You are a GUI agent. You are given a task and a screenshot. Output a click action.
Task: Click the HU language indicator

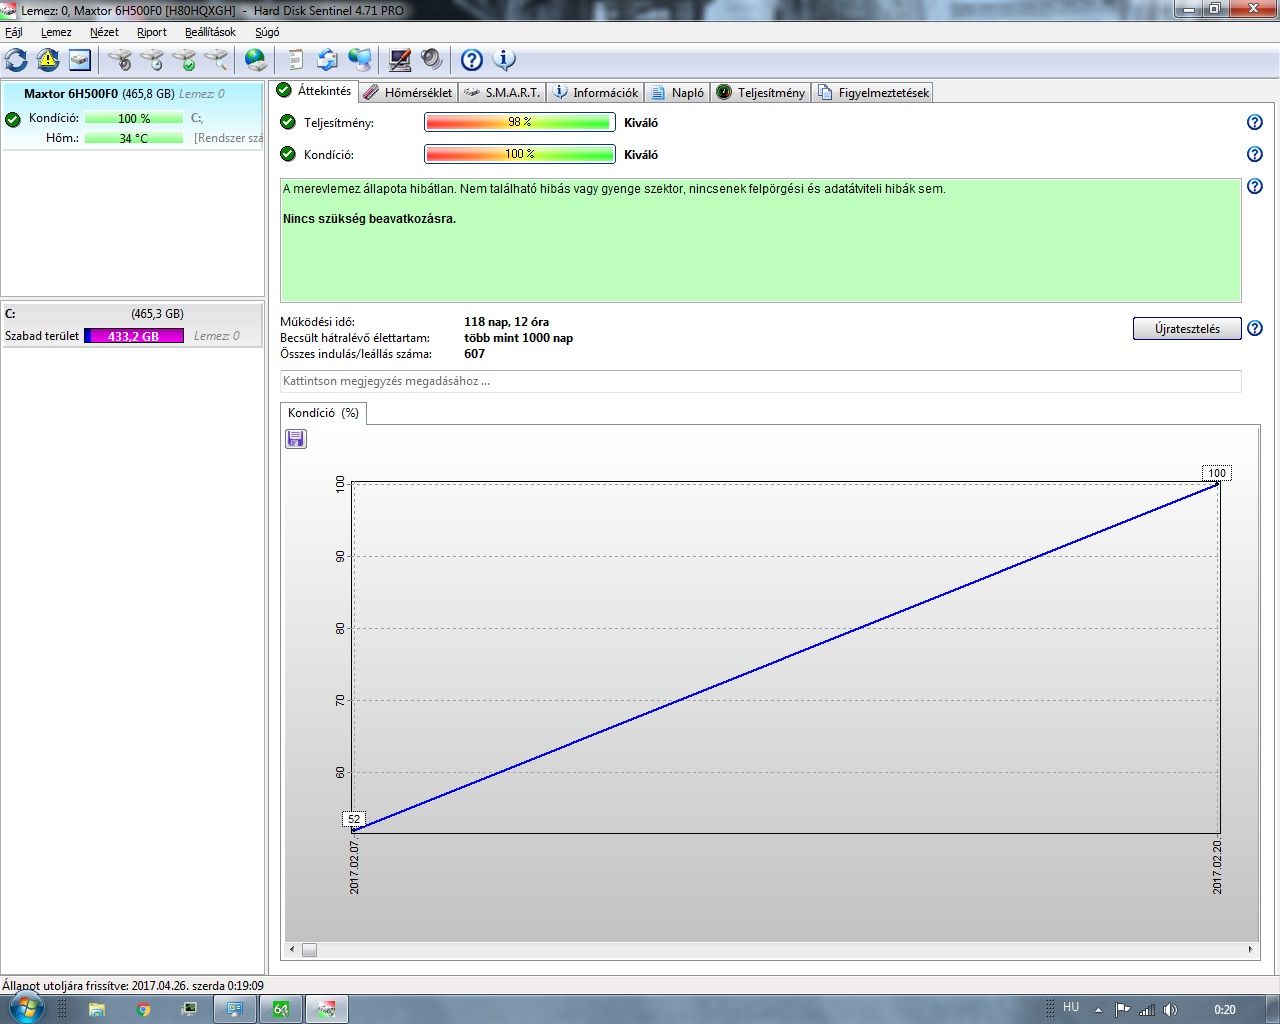[1071, 1007]
